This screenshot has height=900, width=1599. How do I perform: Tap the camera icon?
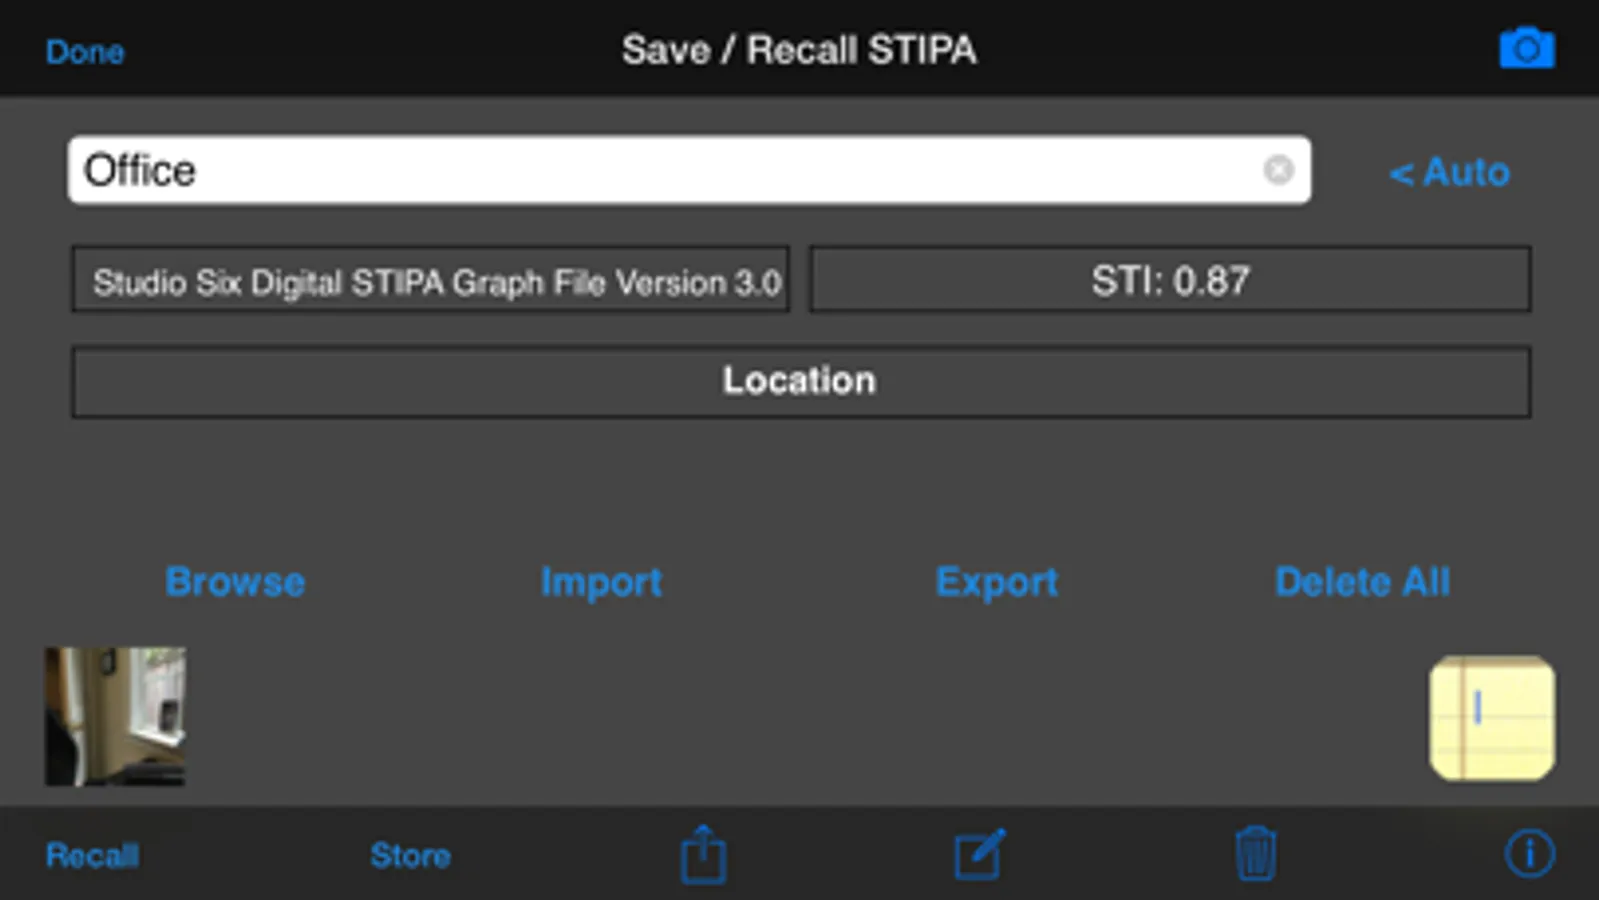tap(1526, 49)
